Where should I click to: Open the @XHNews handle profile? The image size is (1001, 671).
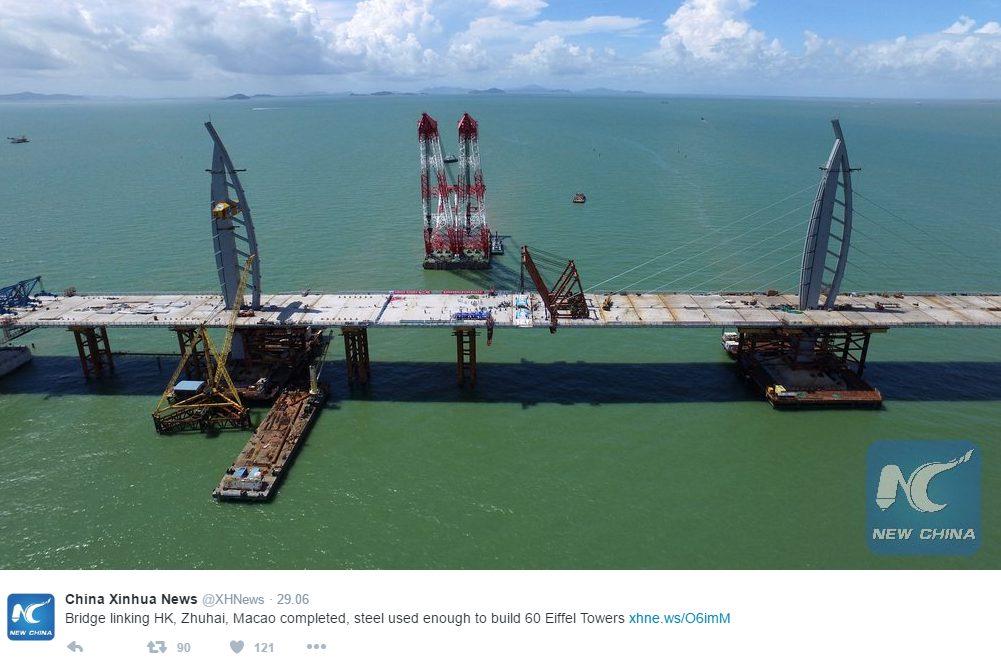(x=233, y=599)
